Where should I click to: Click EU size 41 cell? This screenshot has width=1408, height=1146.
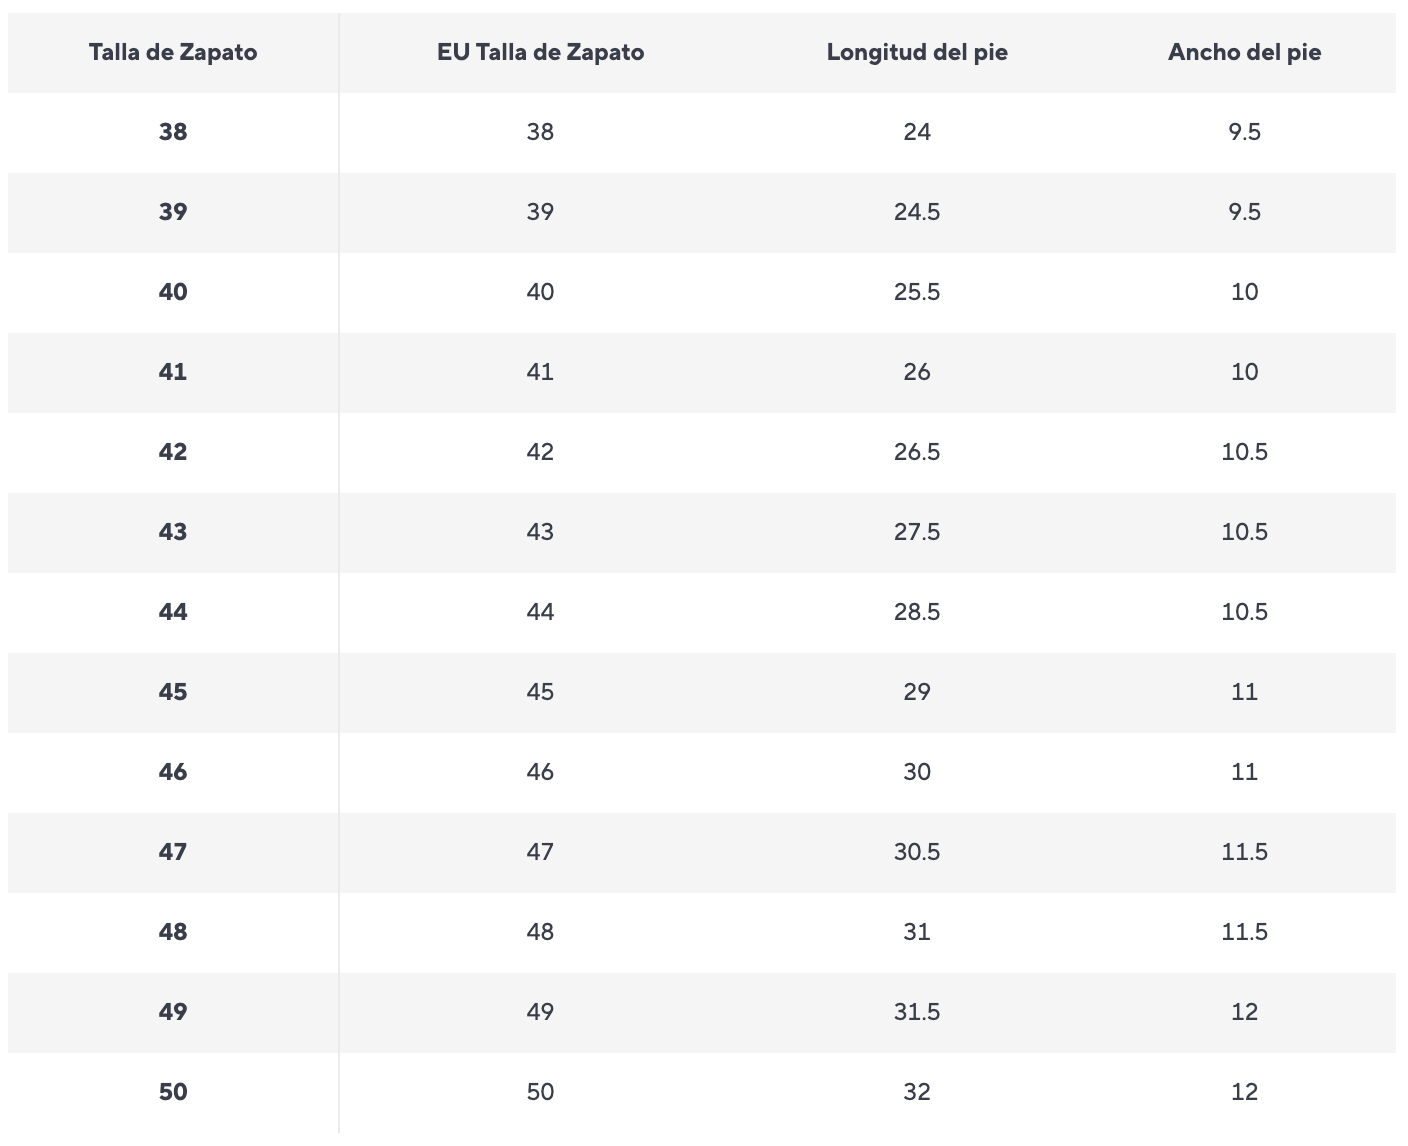540,372
